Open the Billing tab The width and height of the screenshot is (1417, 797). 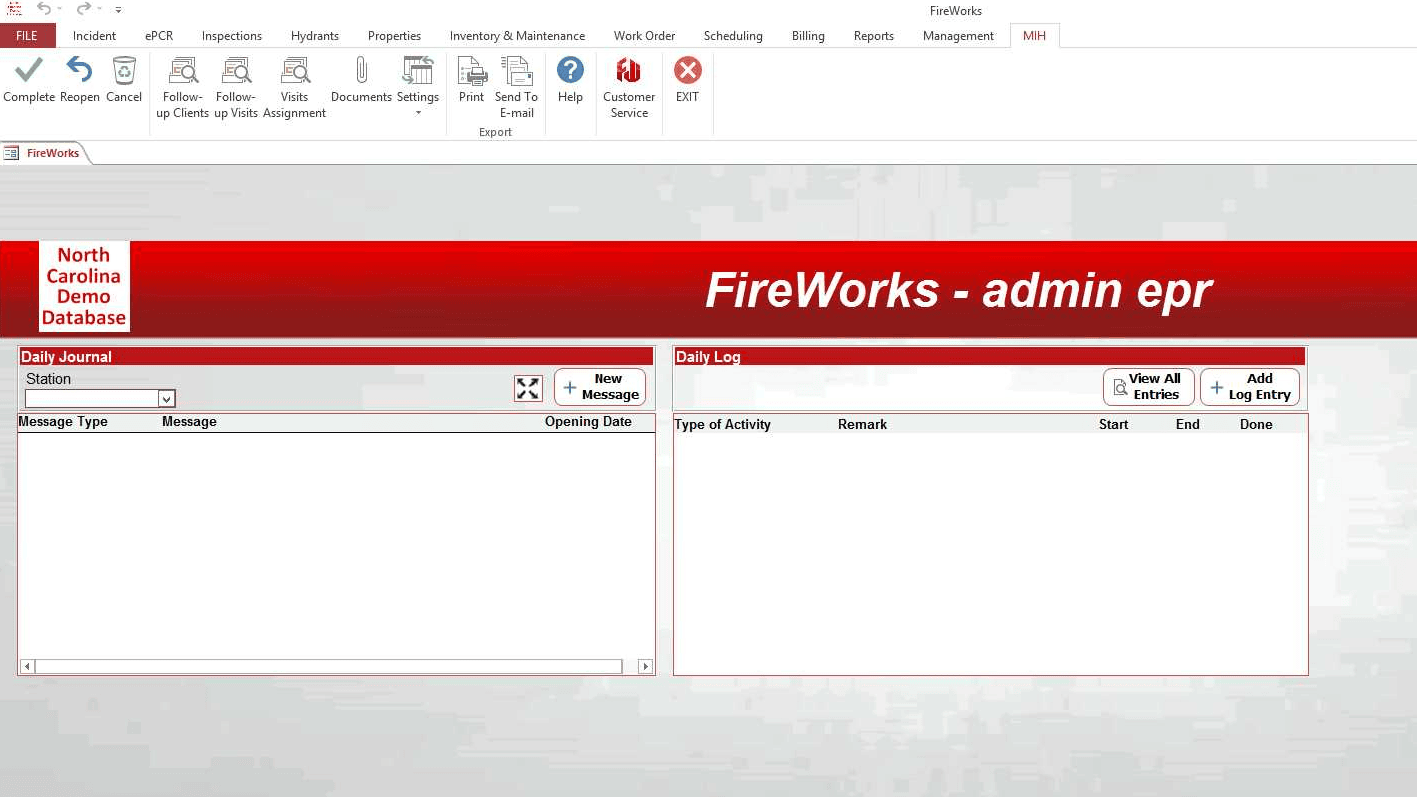click(808, 36)
